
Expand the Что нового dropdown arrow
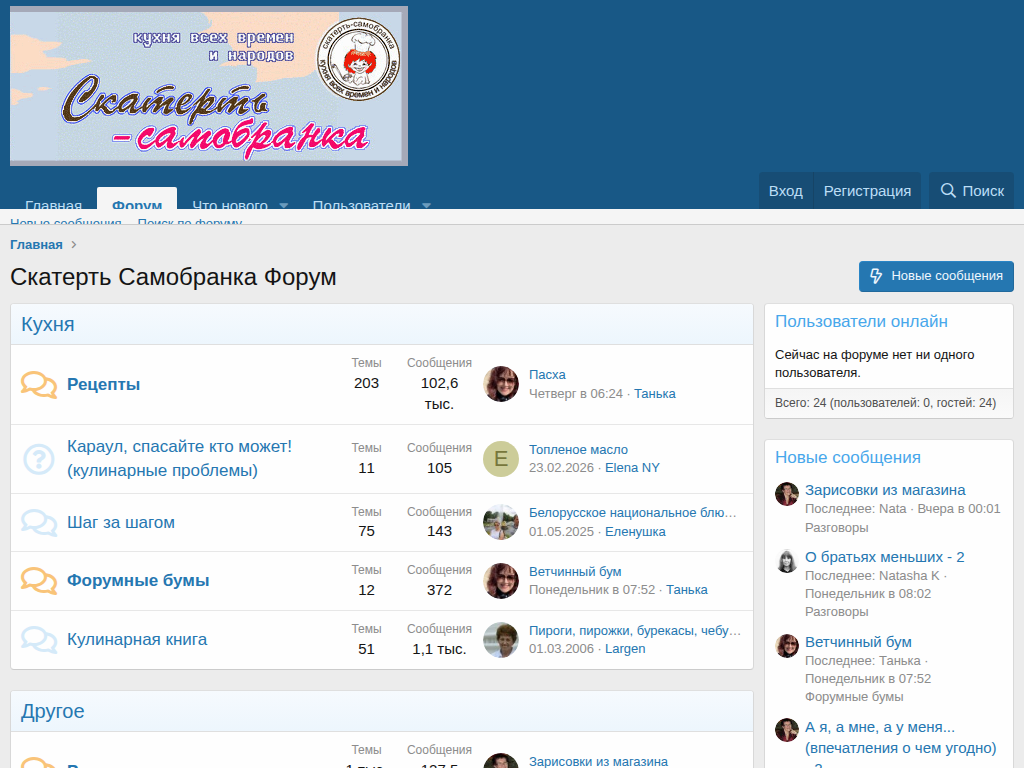pyautogui.click(x=283, y=205)
